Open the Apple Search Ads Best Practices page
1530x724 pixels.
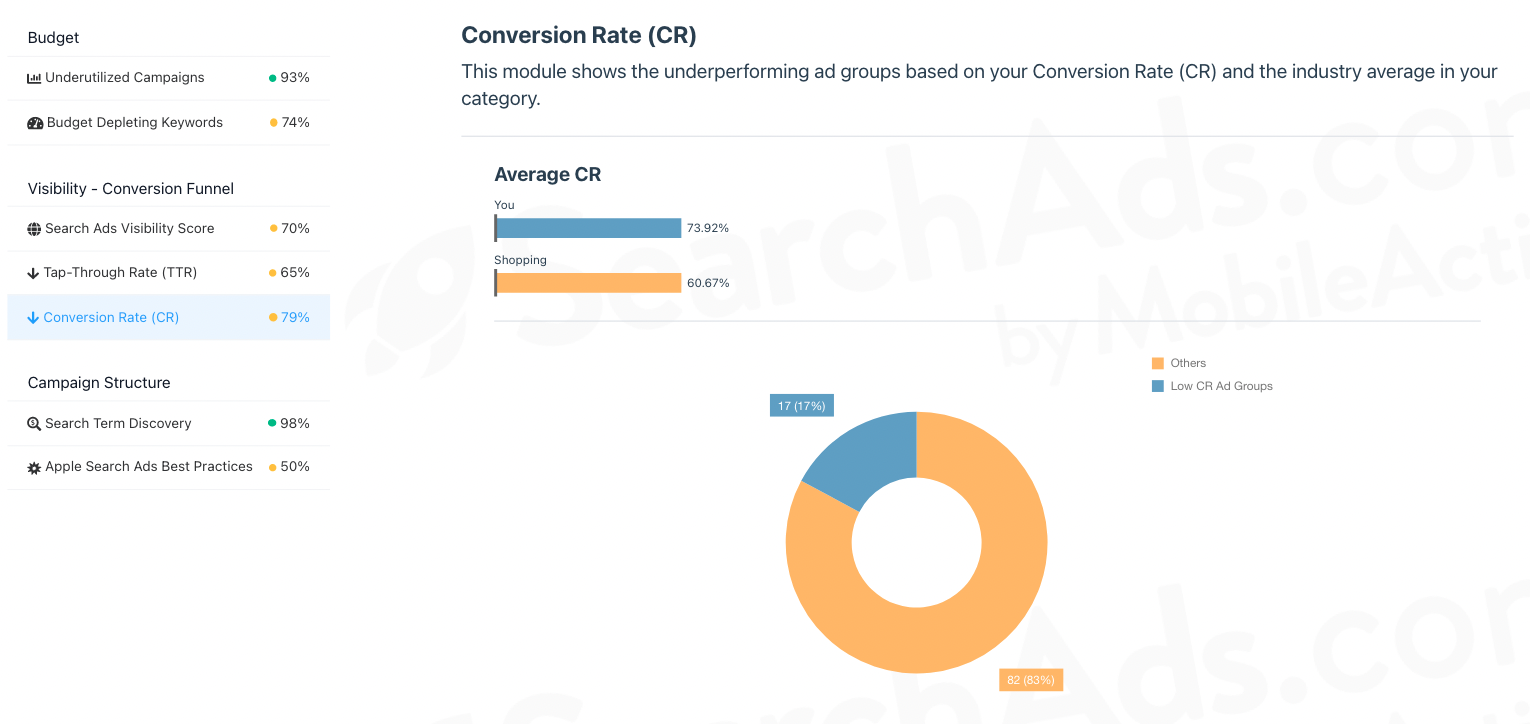point(148,467)
